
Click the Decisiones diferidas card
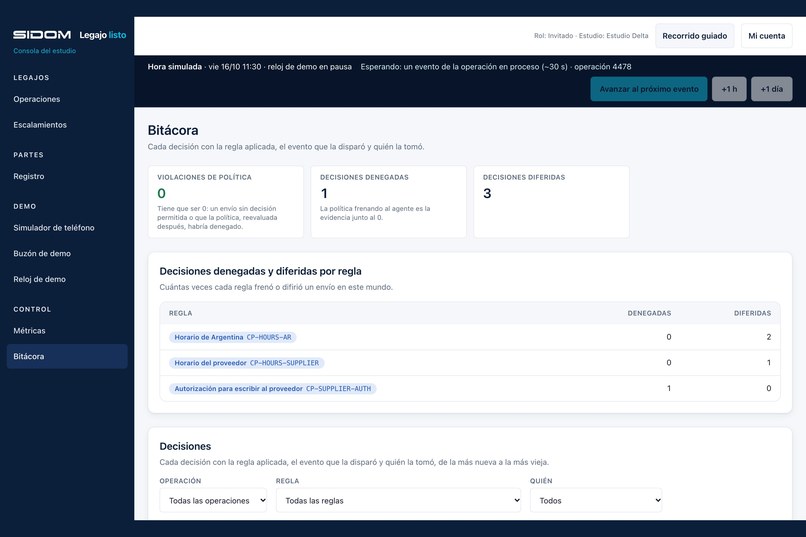552,201
